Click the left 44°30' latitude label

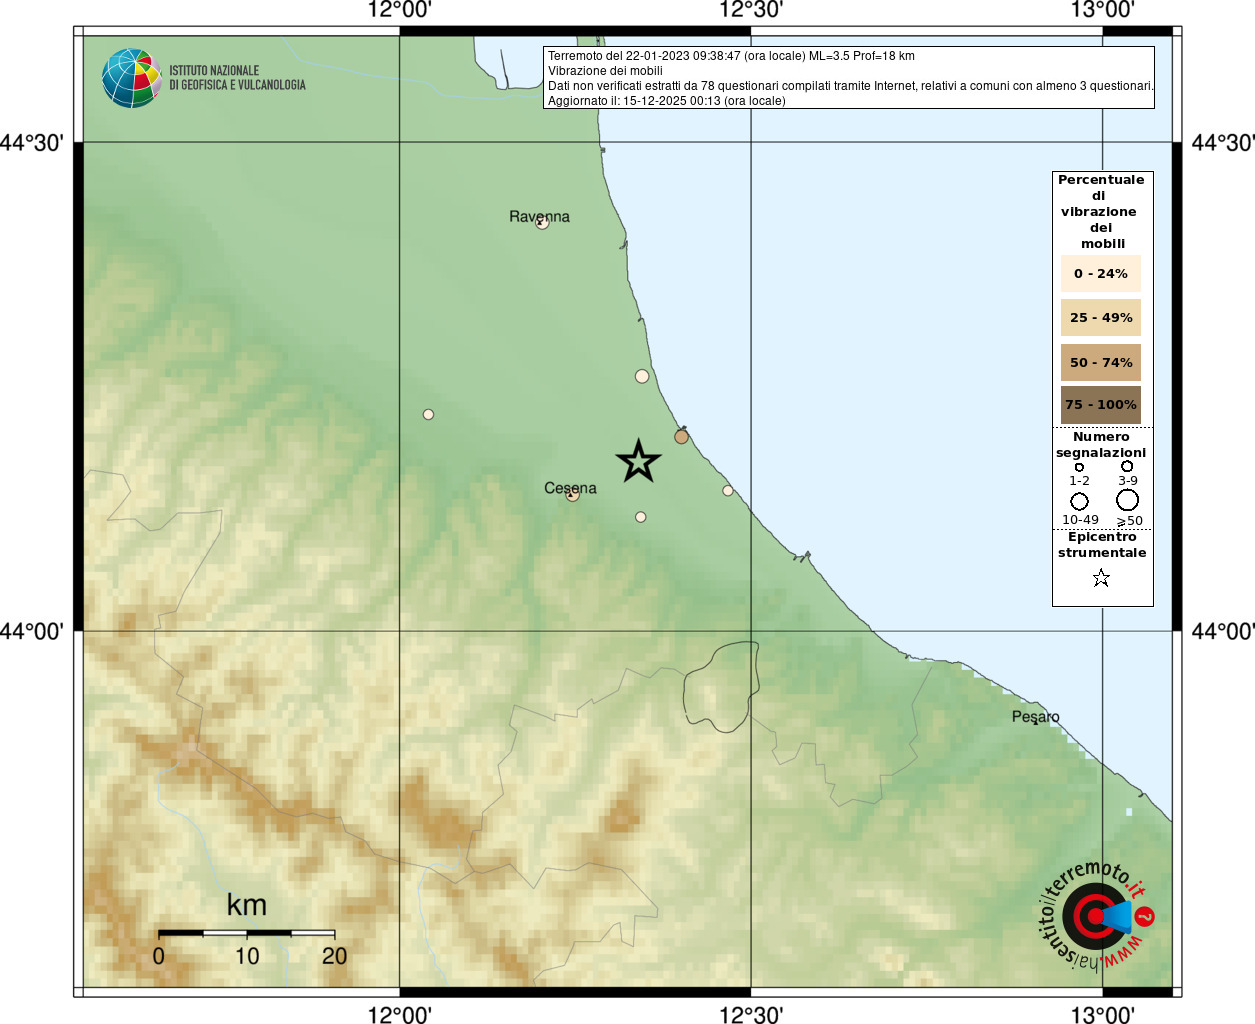pos(32,143)
